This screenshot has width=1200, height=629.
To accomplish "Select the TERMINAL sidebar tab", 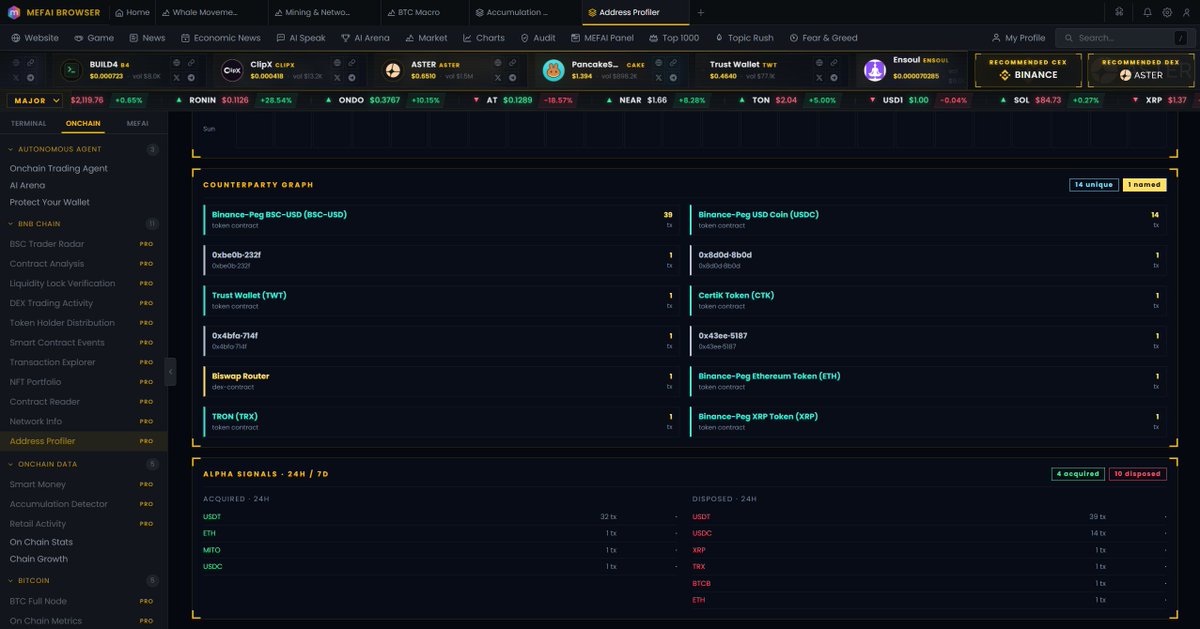I will coord(28,123).
